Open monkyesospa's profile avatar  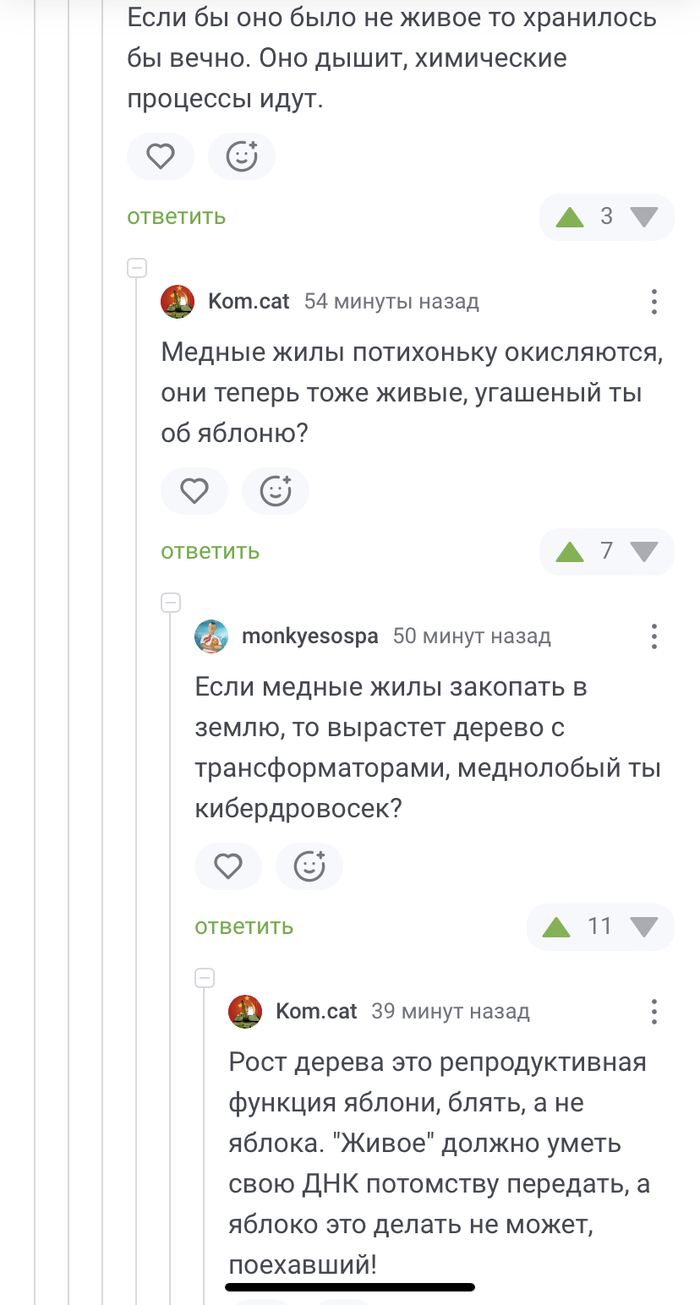211,636
